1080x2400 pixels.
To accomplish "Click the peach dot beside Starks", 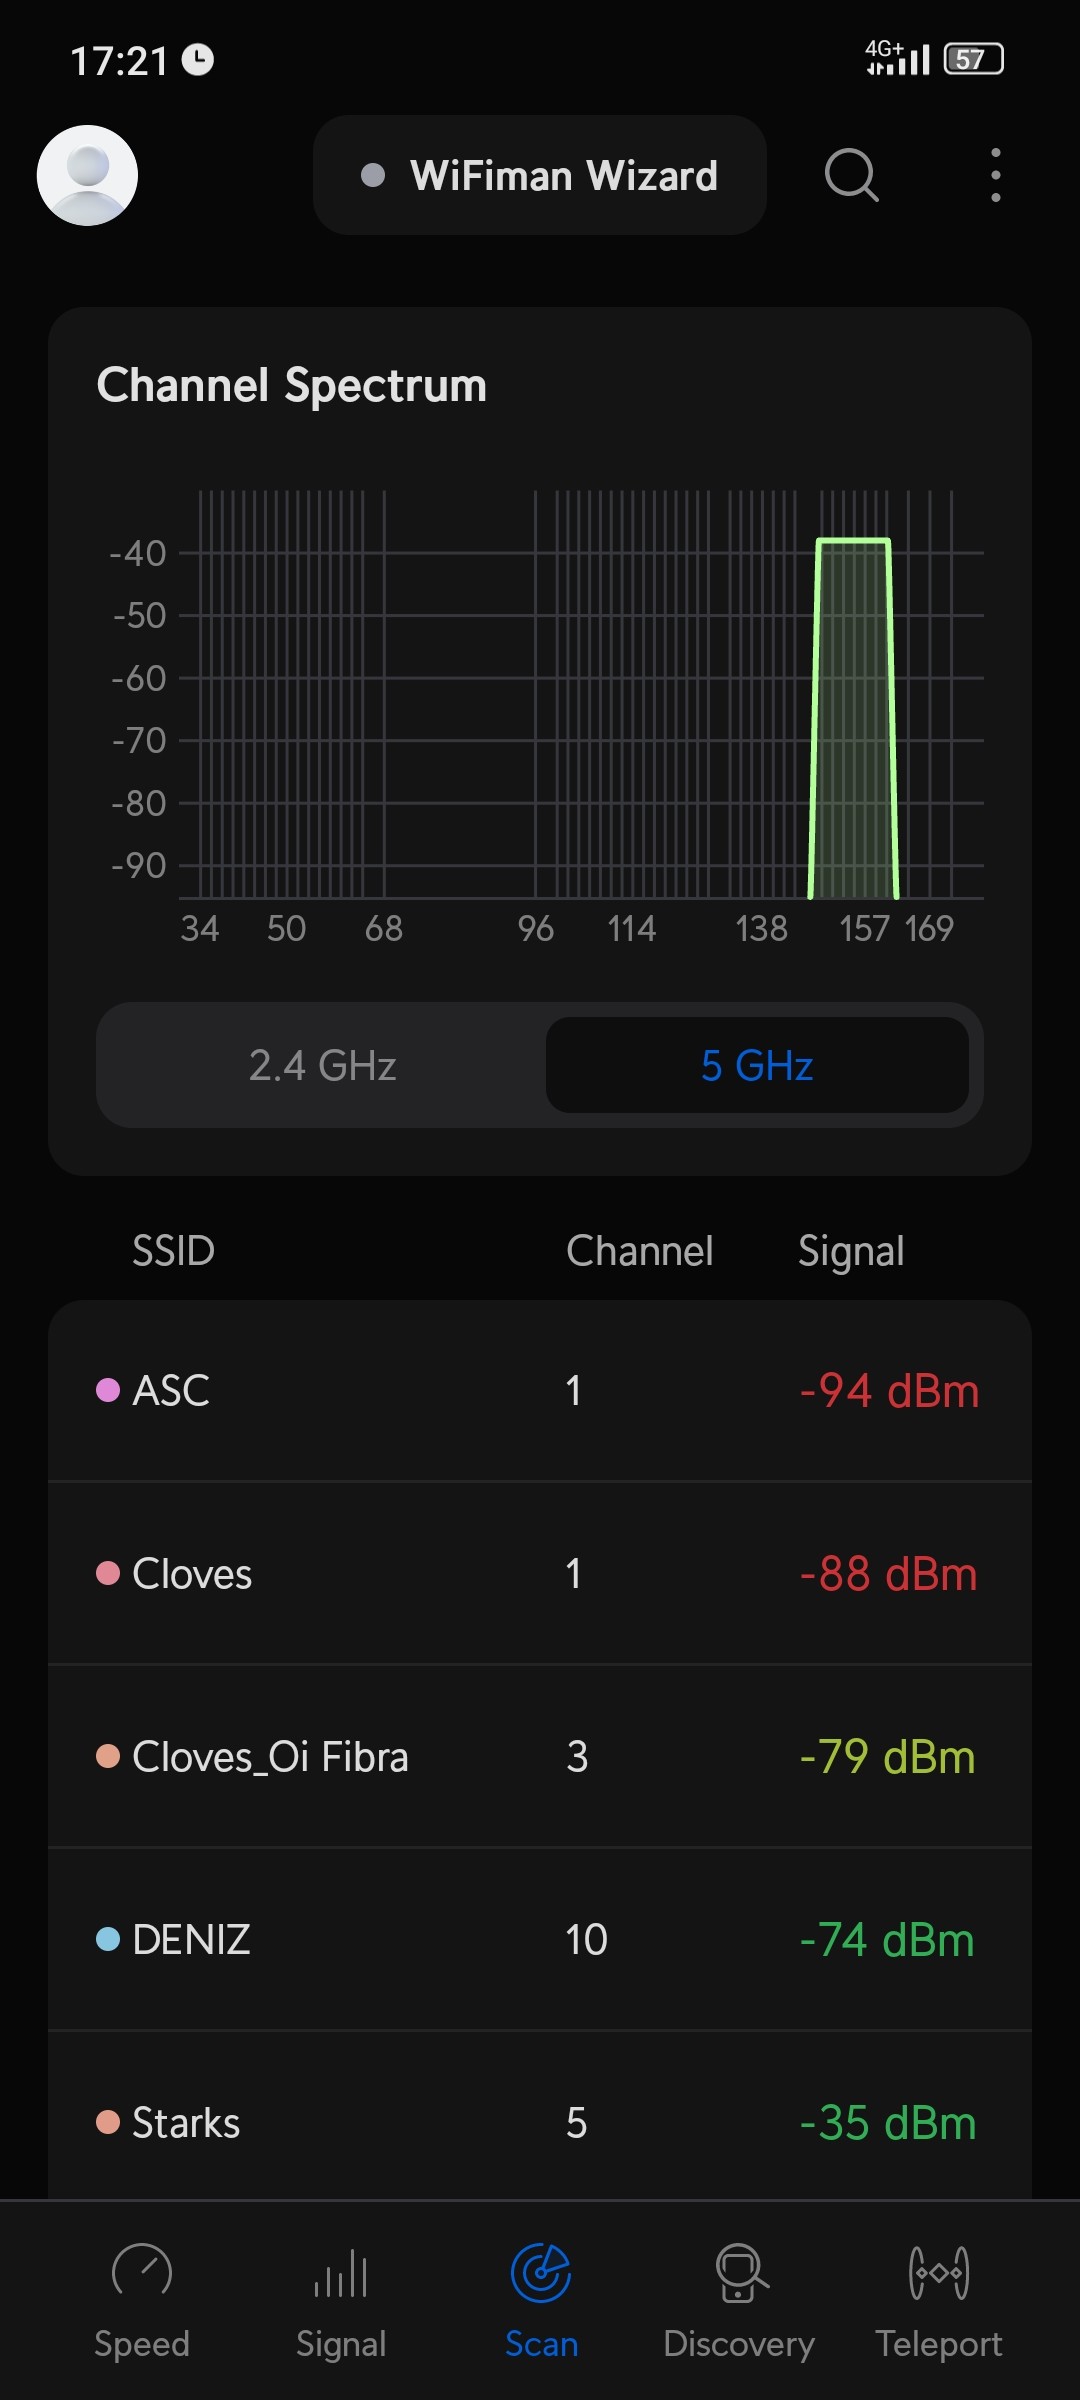I will (x=108, y=2122).
